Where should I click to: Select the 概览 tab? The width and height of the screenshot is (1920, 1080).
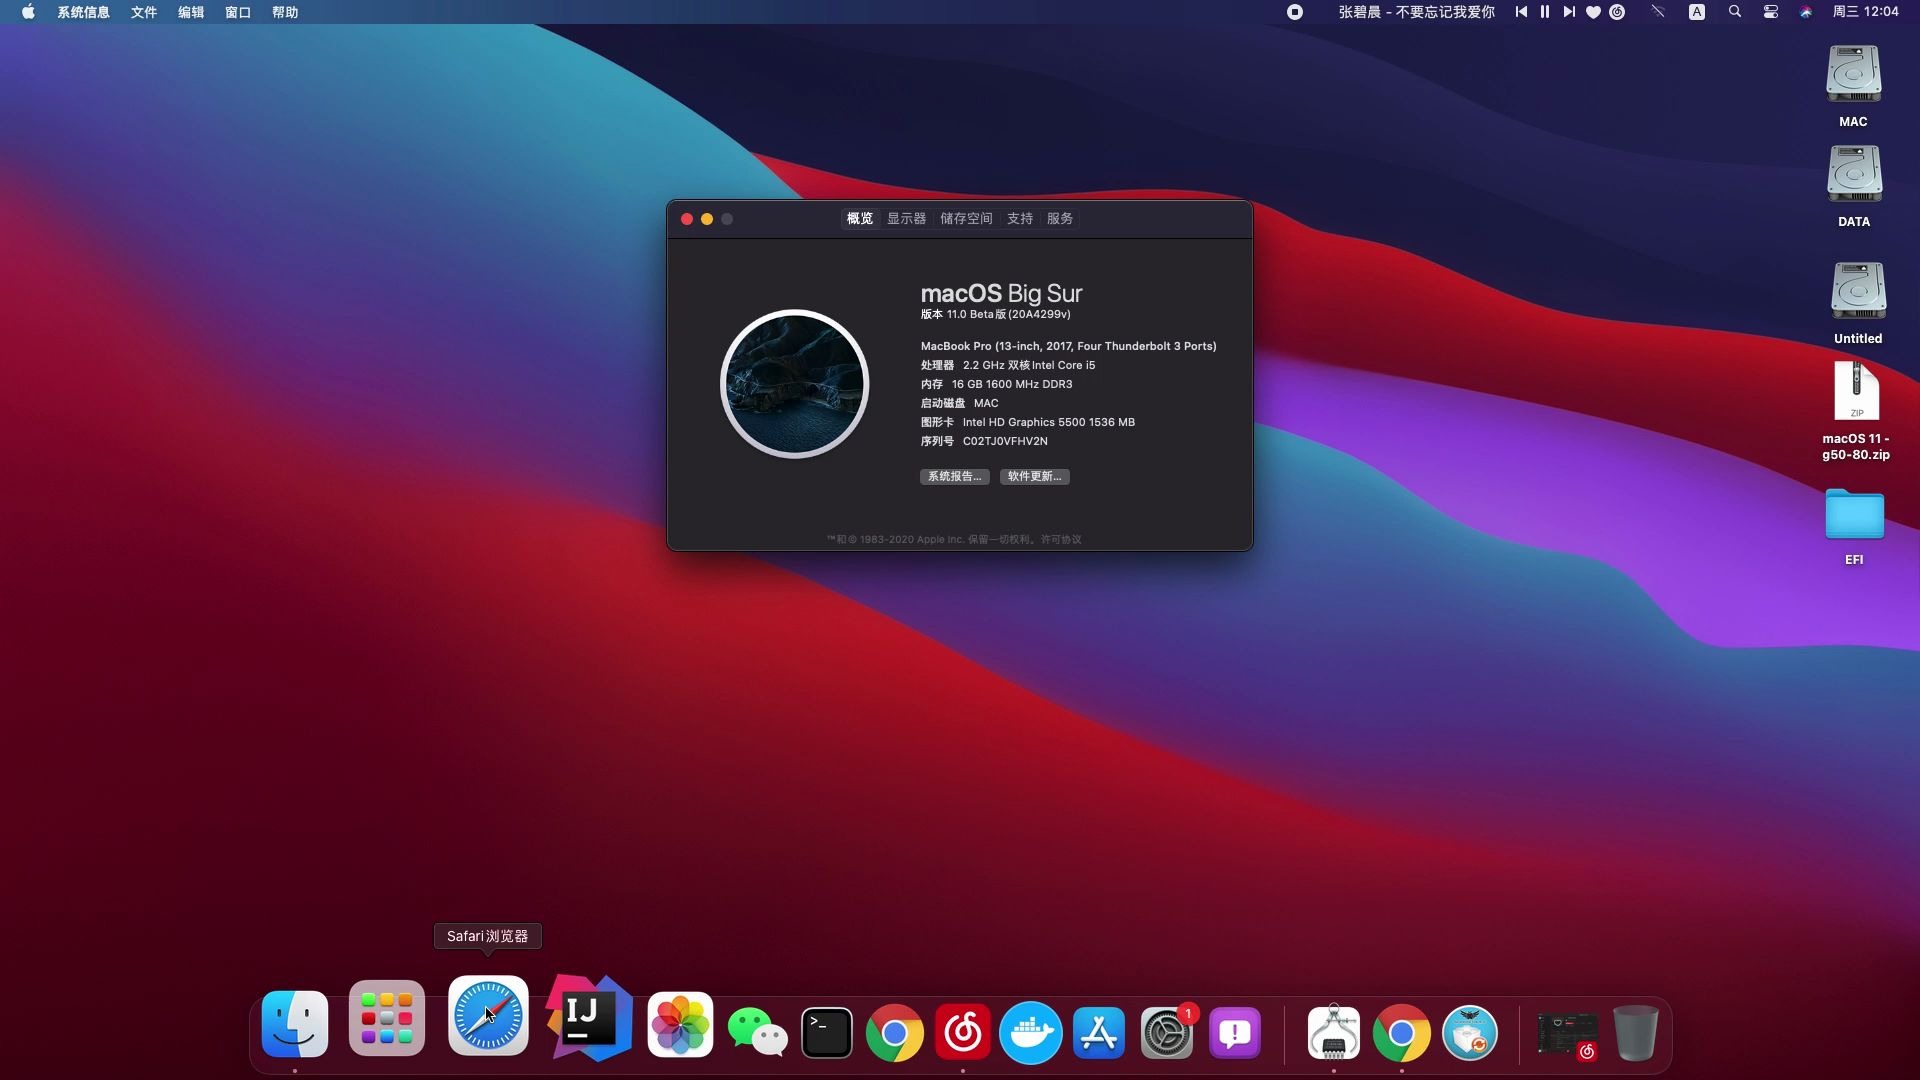pyautogui.click(x=860, y=218)
